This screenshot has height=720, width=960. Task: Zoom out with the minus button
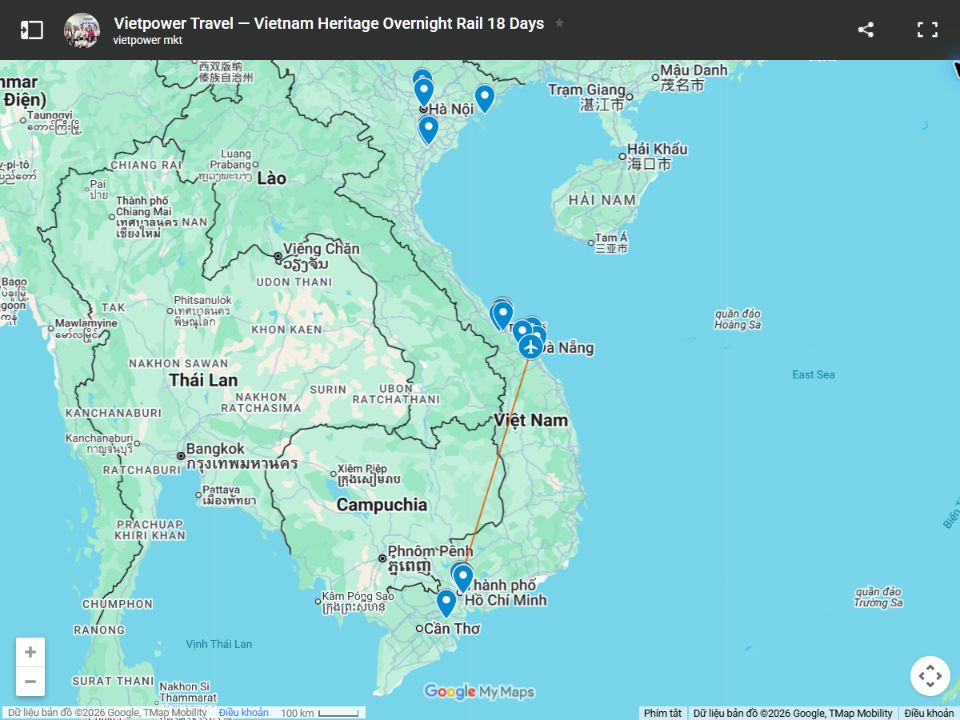tap(30, 681)
